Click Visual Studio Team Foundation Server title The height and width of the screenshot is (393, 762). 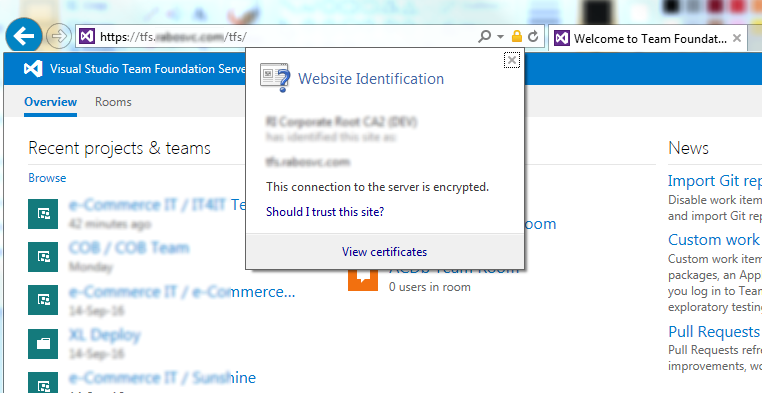148,68
